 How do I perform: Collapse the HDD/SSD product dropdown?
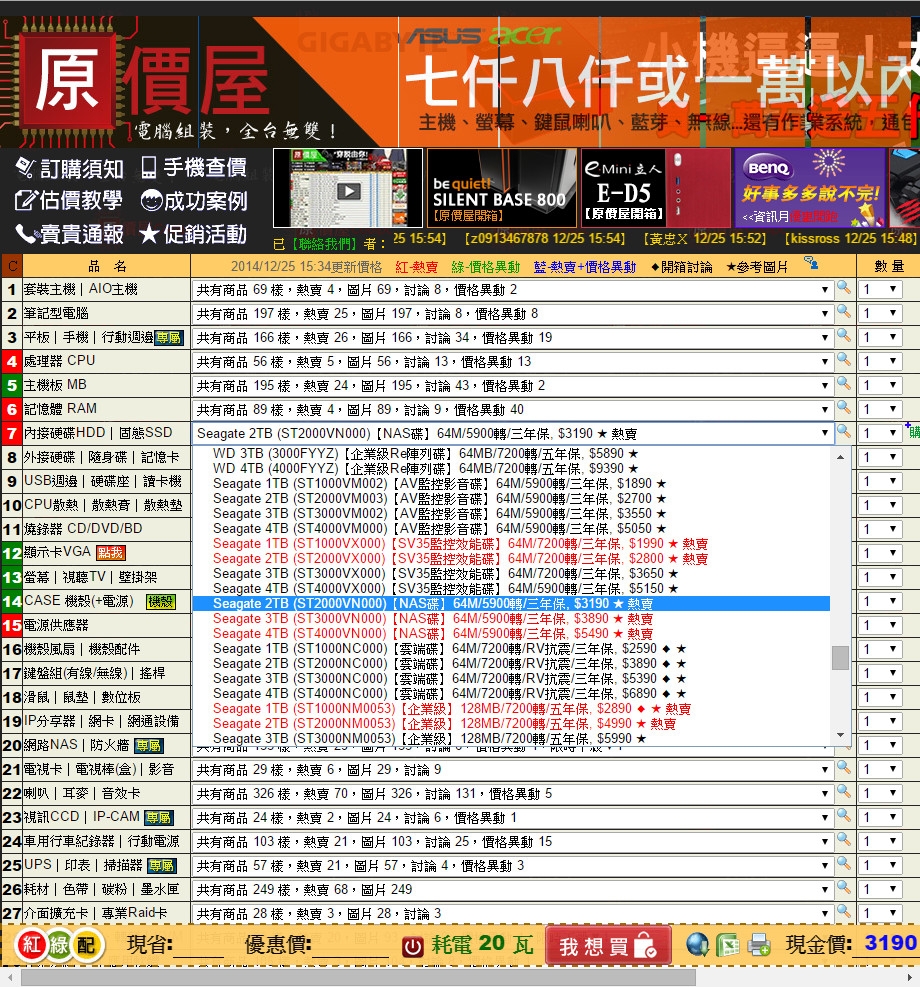click(x=513, y=433)
